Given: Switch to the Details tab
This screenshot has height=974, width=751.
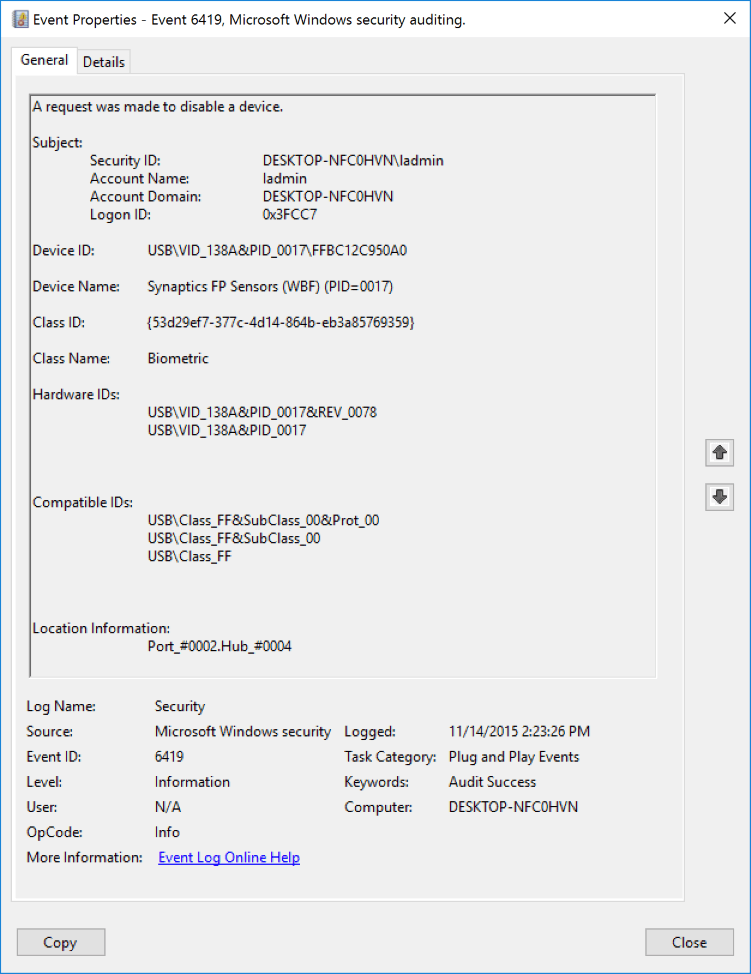Looking at the screenshot, I should (104, 62).
